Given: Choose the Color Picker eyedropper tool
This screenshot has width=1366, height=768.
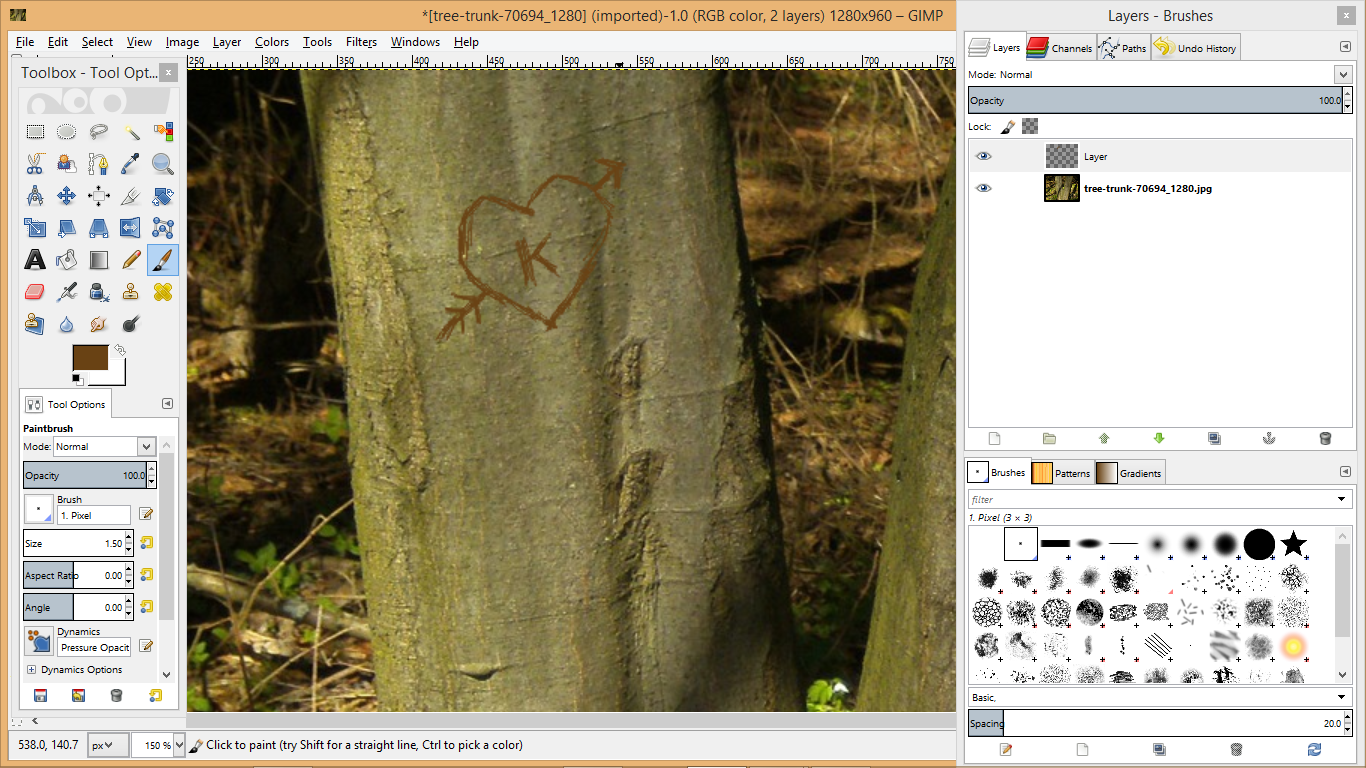Looking at the screenshot, I should point(131,163).
